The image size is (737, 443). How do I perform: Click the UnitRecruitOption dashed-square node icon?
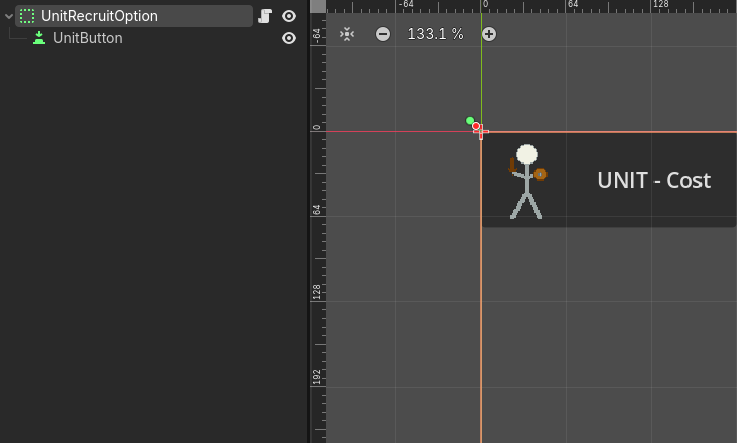[x=27, y=16]
